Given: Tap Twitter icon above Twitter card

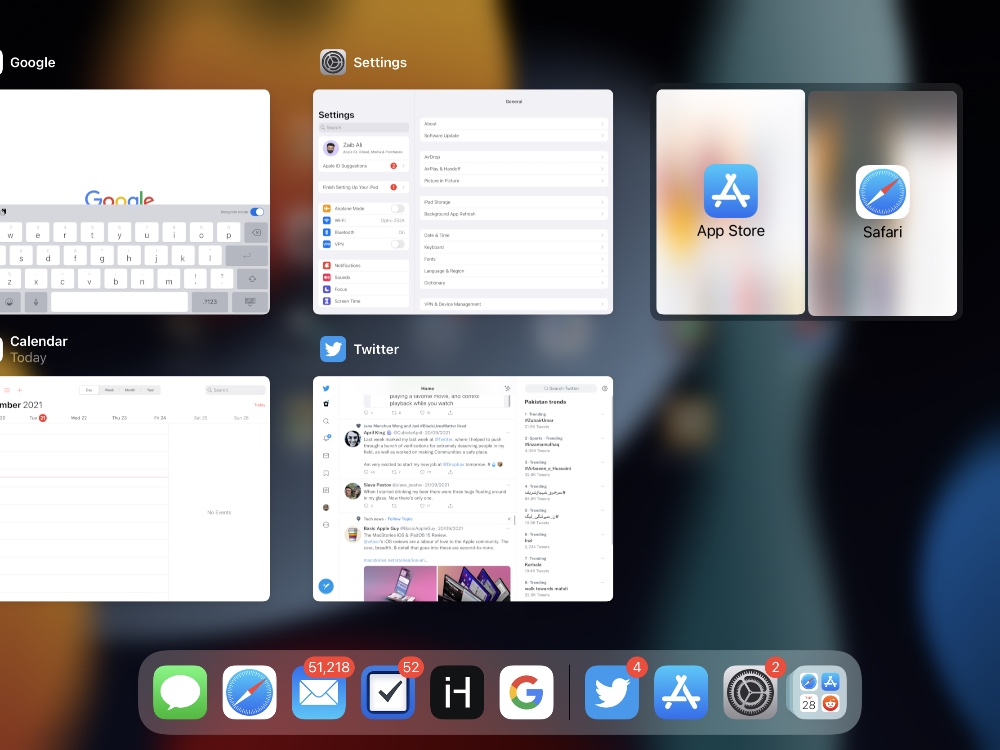Looking at the screenshot, I should click(x=333, y=349).
